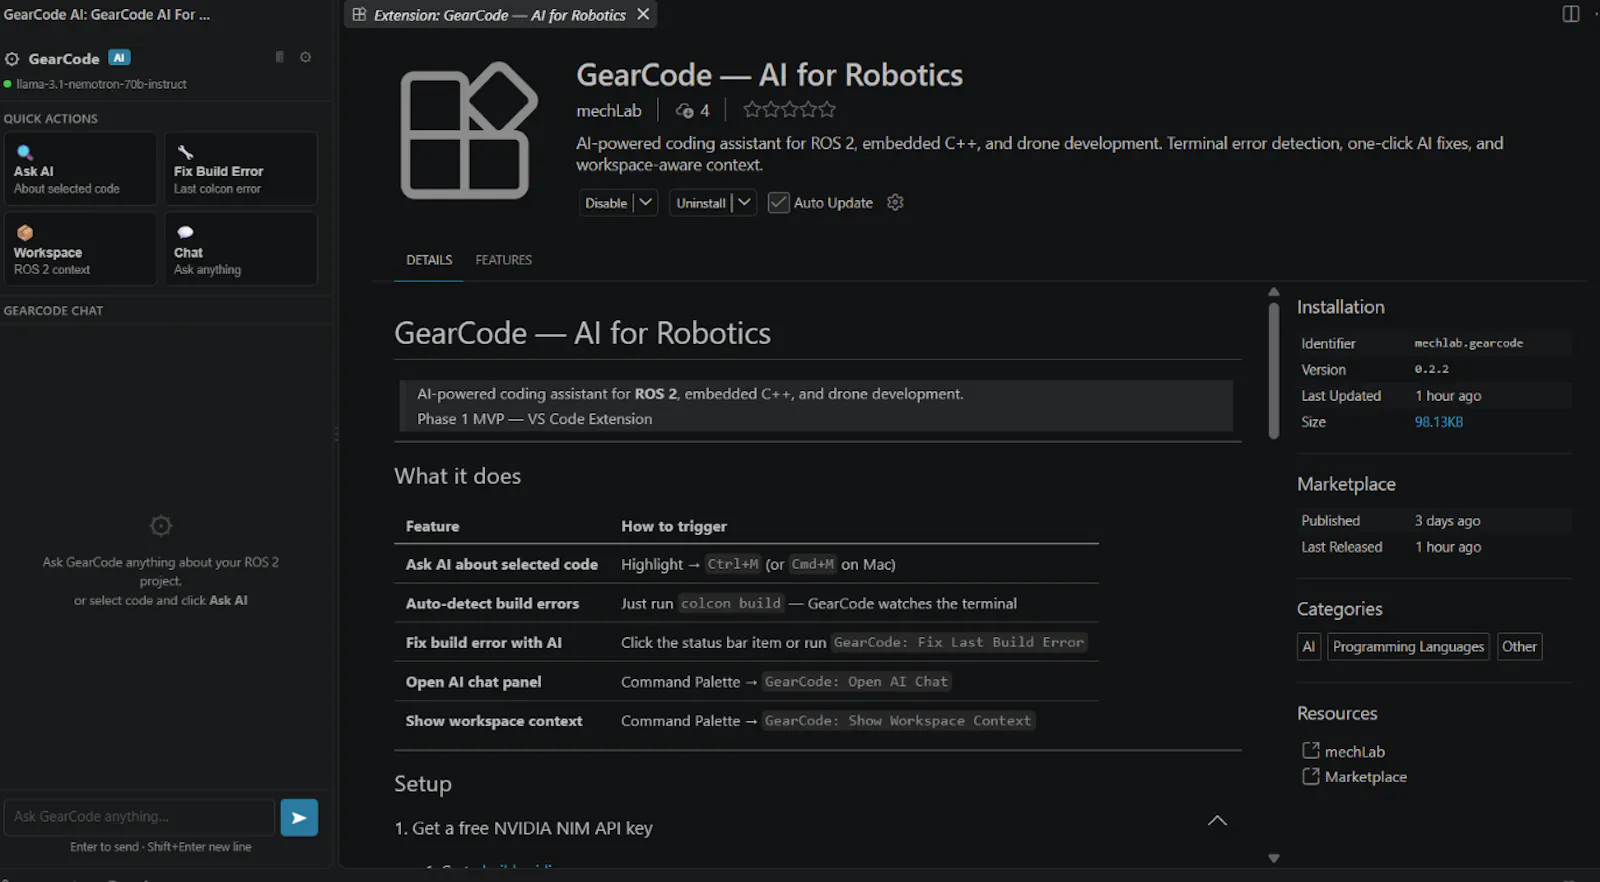Toggle split editor layout icon at top right
The image size is (1600, 882).
point(1571,14)
